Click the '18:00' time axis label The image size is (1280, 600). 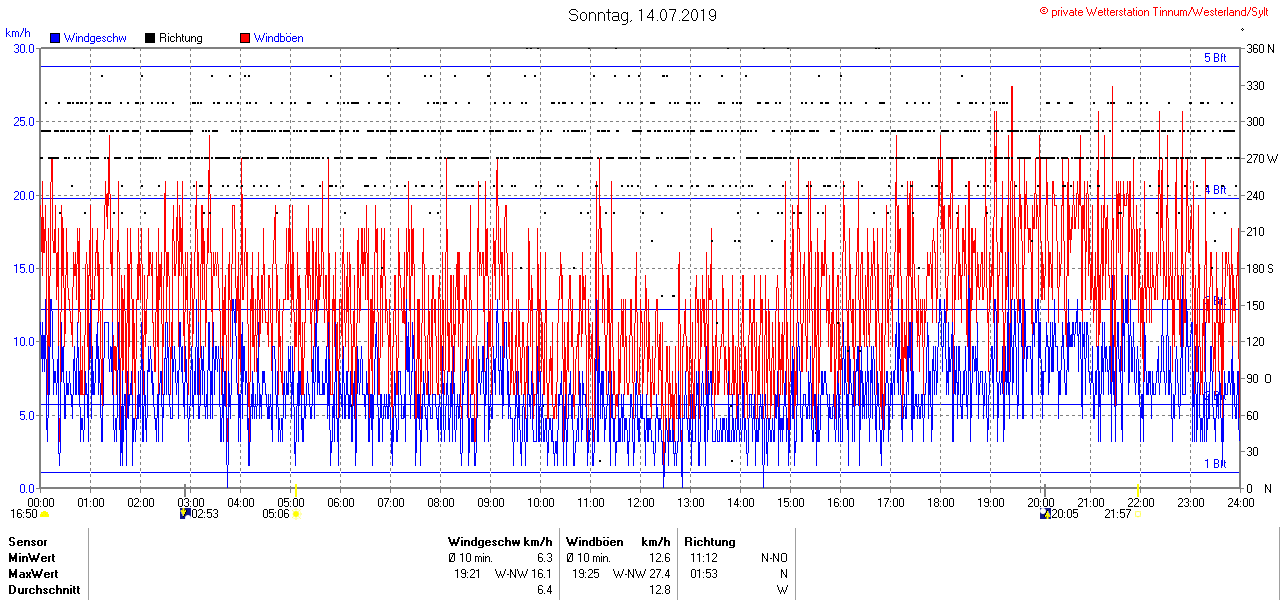[x=941, y=502]
